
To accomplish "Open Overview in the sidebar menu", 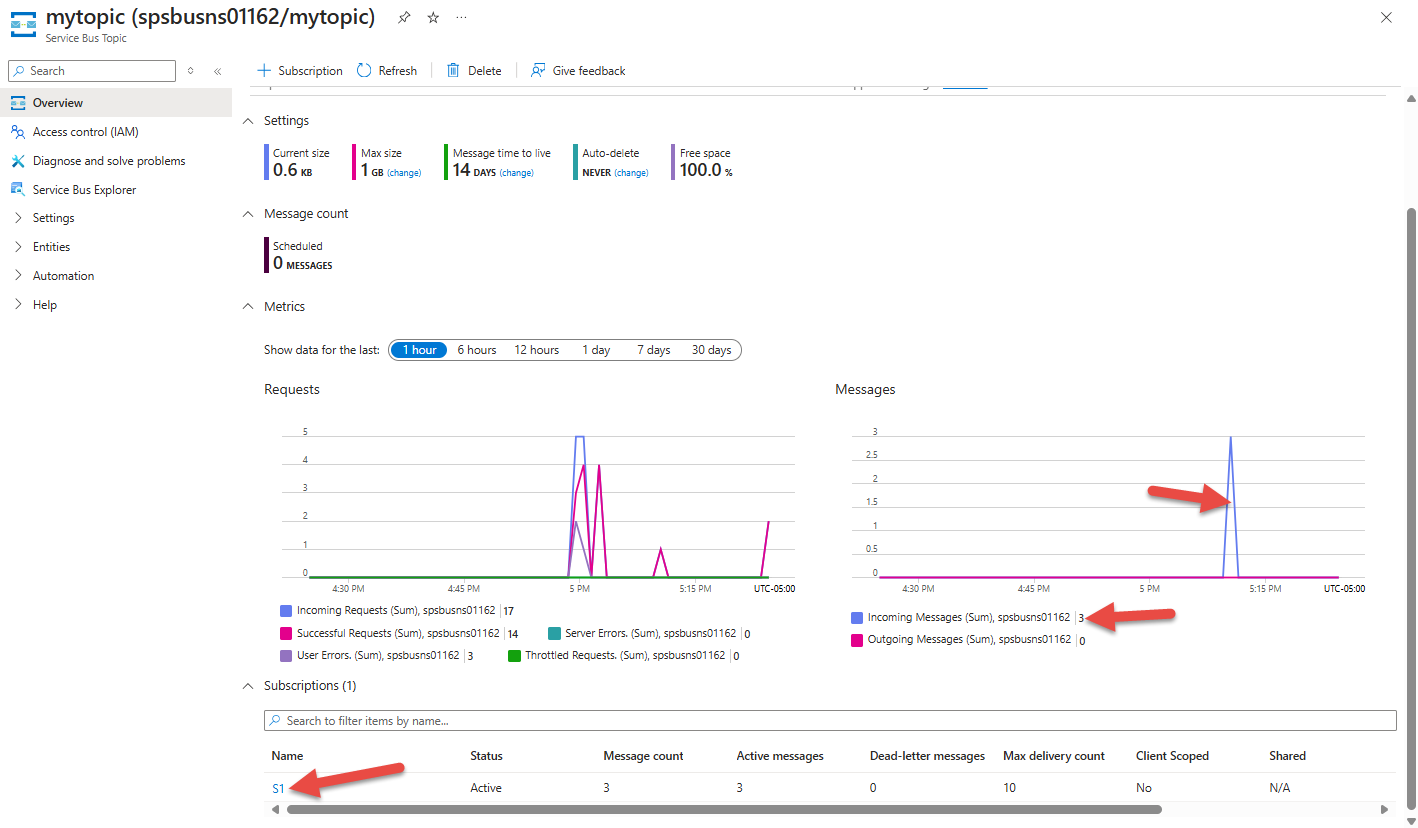I will pos(116,103).
